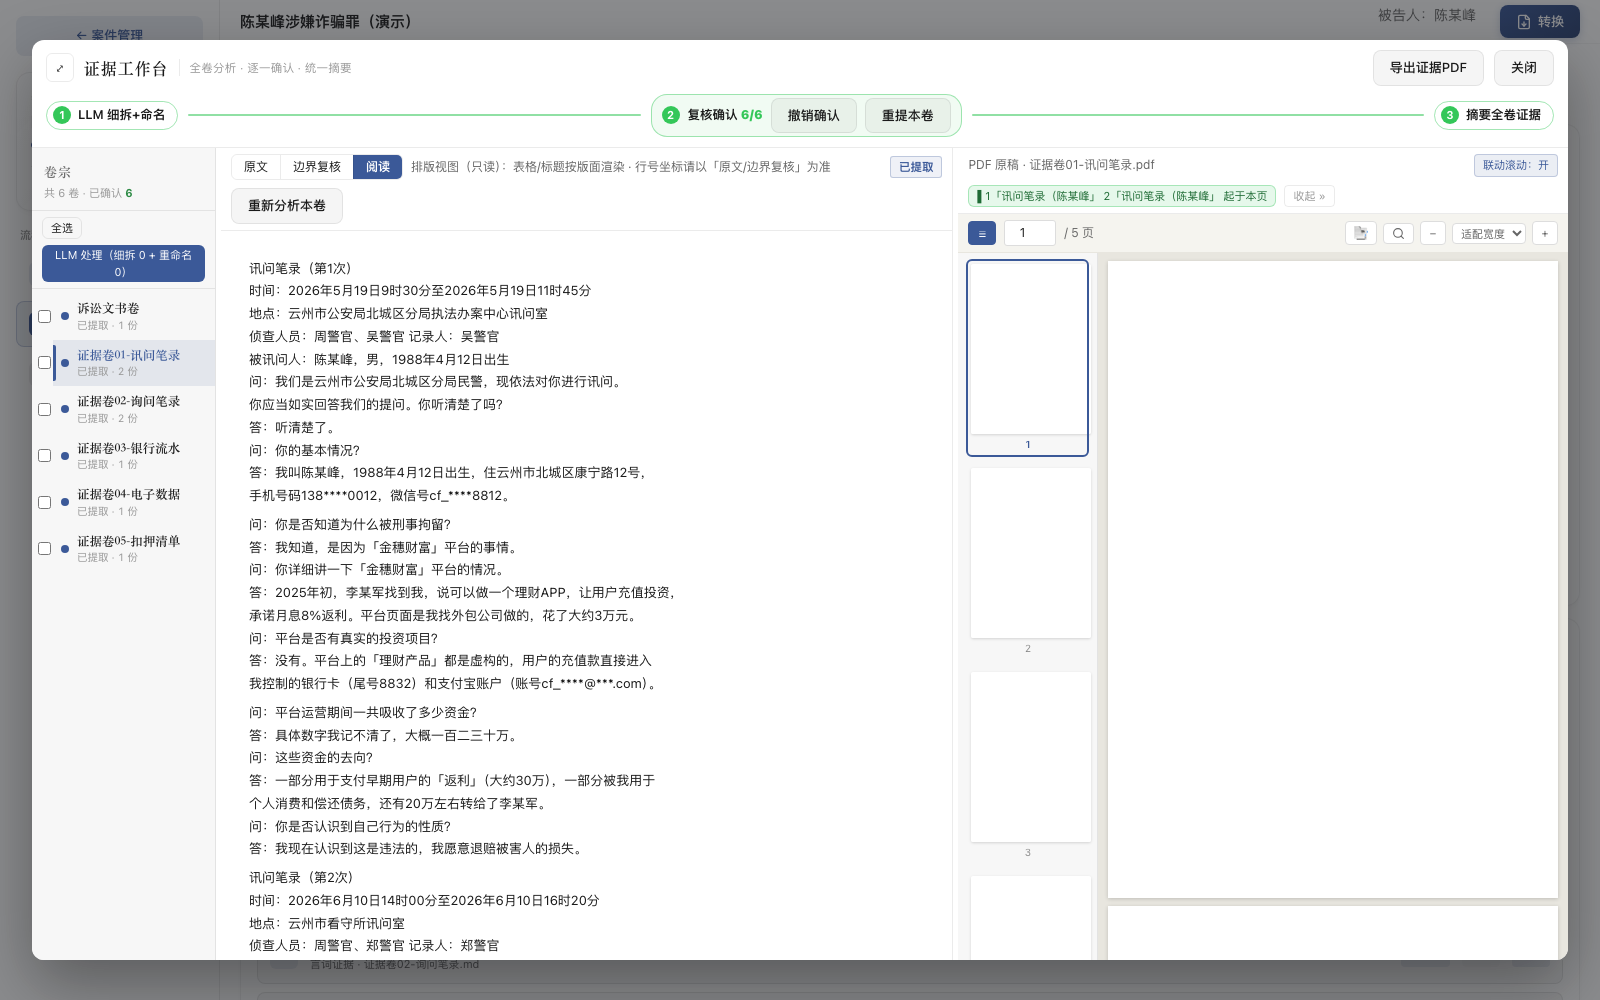Click 重提本卷 button

[x=907, y=115]
